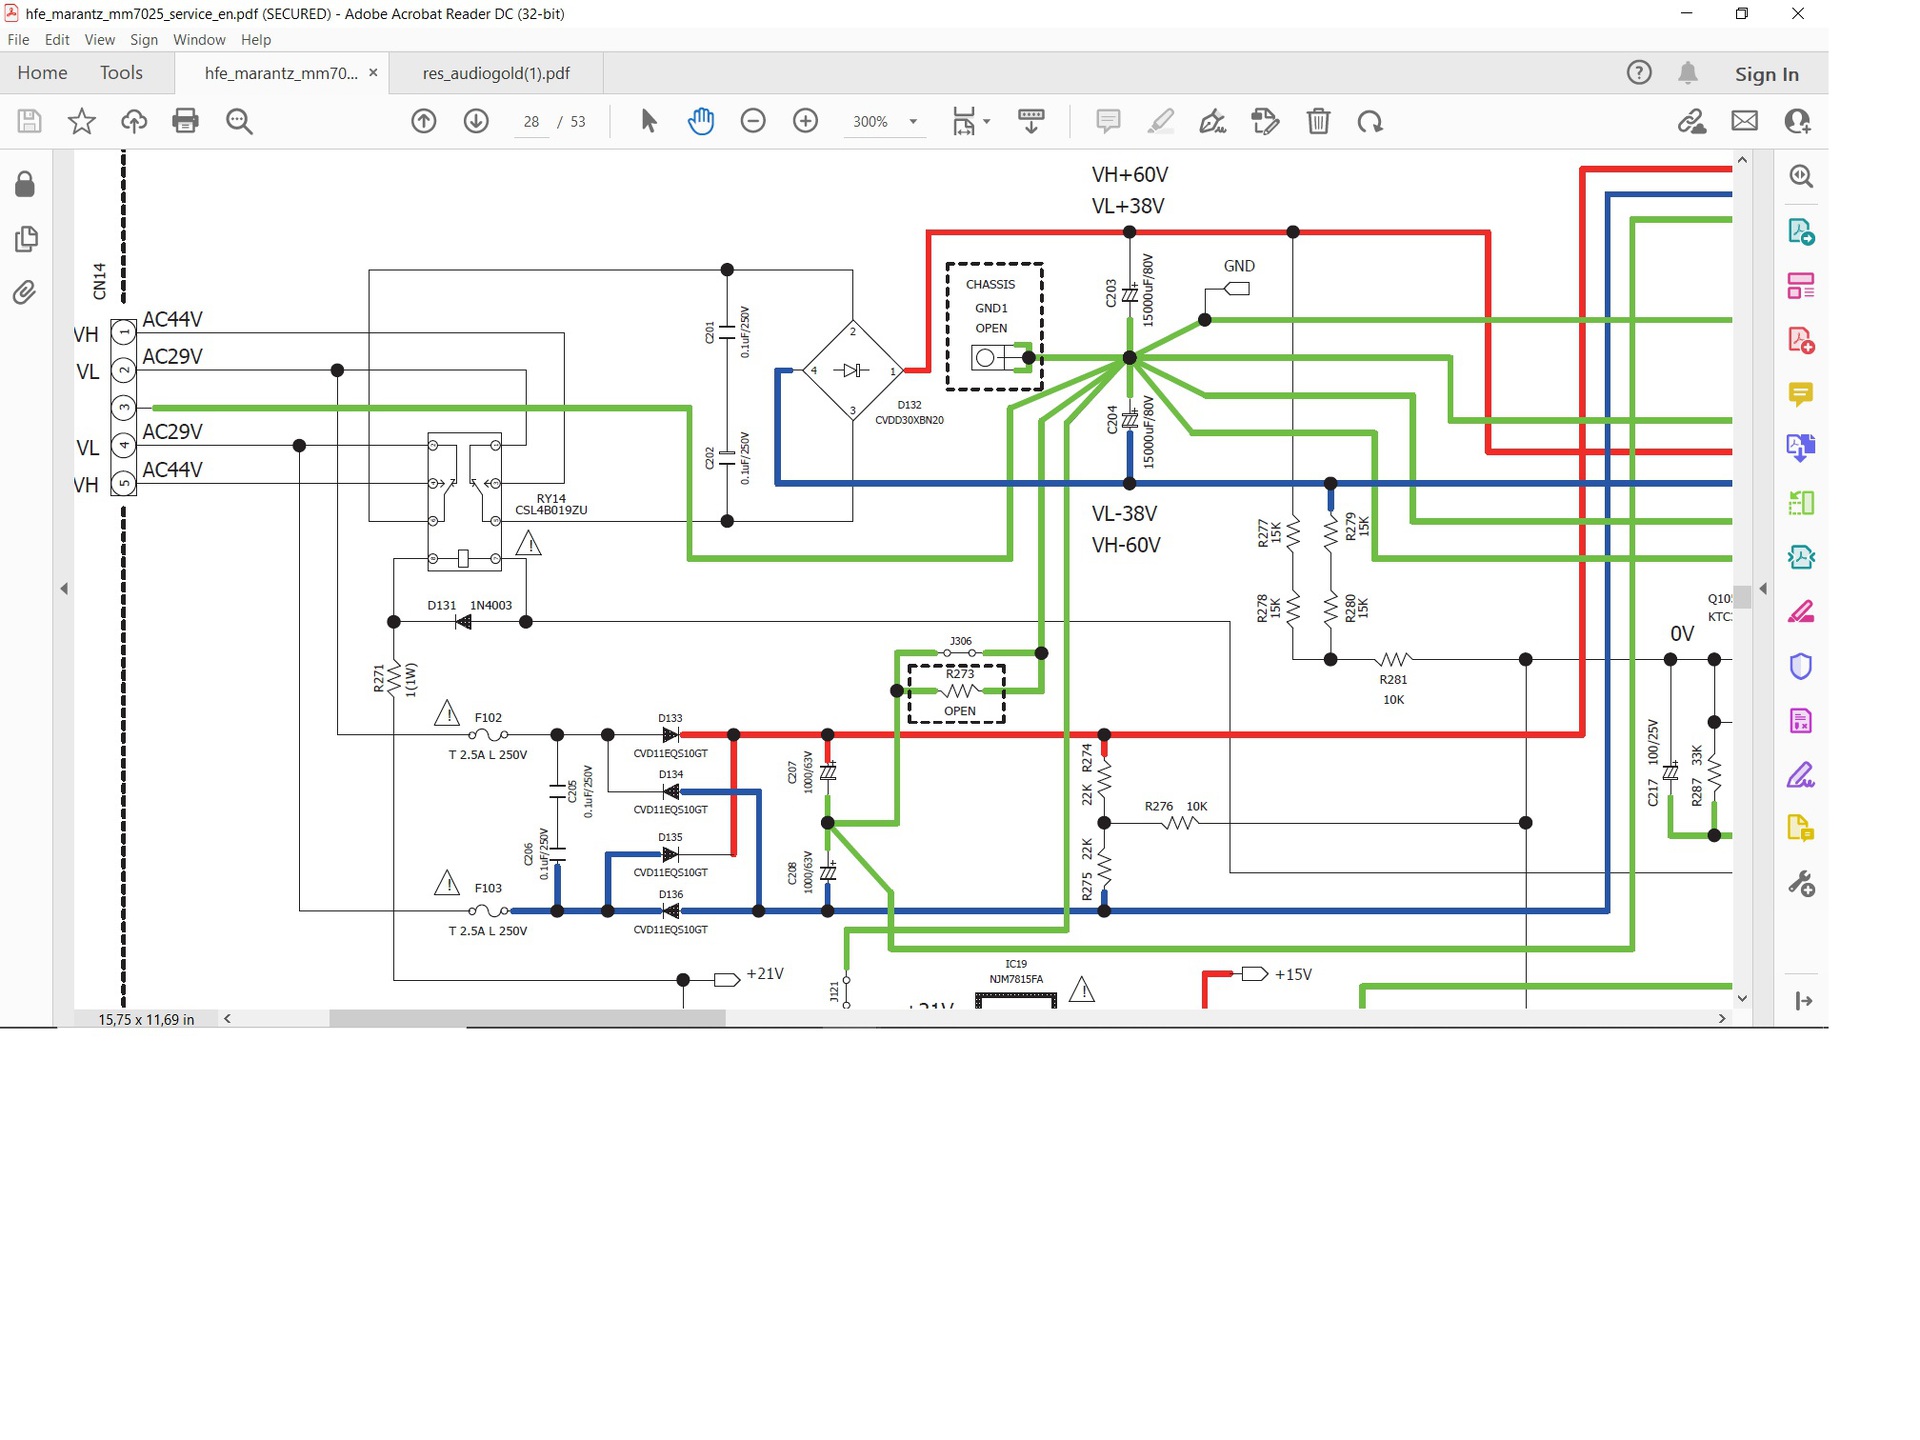This screenshot has width=1920, height=1440.
Task: Click the Print file icon
Action: (x=185, y=121)
